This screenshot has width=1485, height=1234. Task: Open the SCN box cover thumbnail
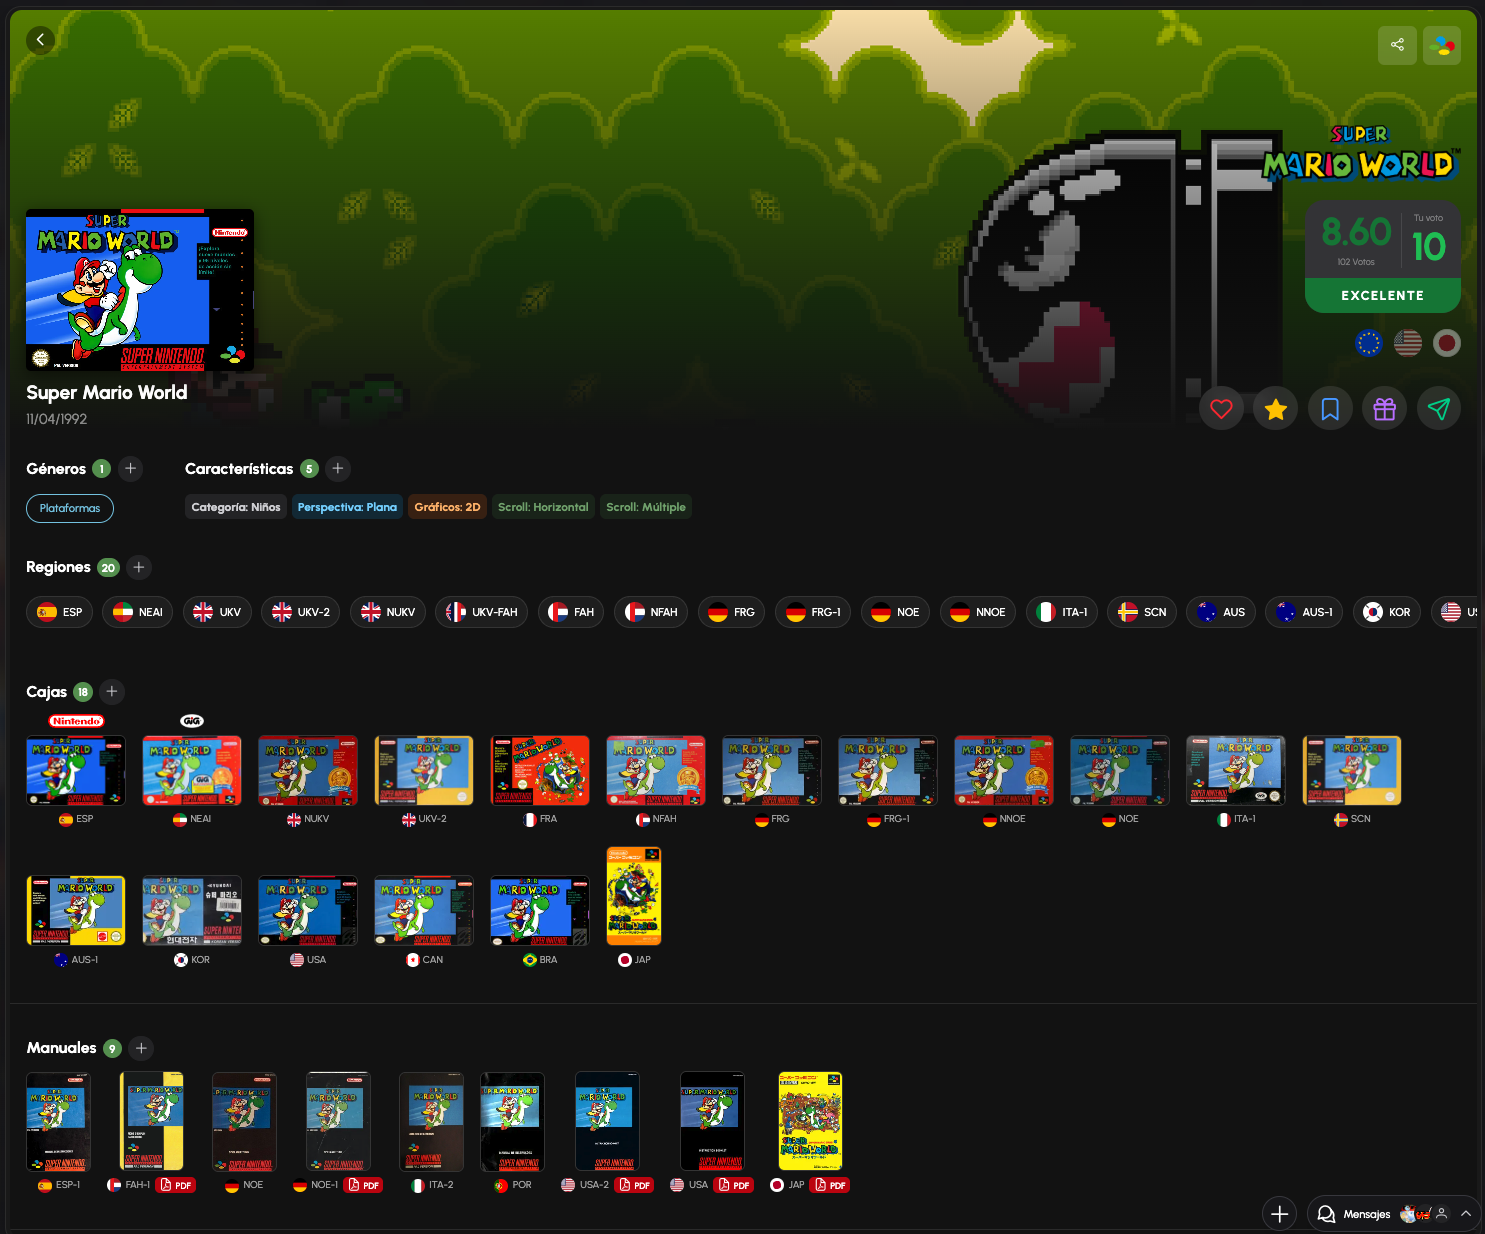1352,771
